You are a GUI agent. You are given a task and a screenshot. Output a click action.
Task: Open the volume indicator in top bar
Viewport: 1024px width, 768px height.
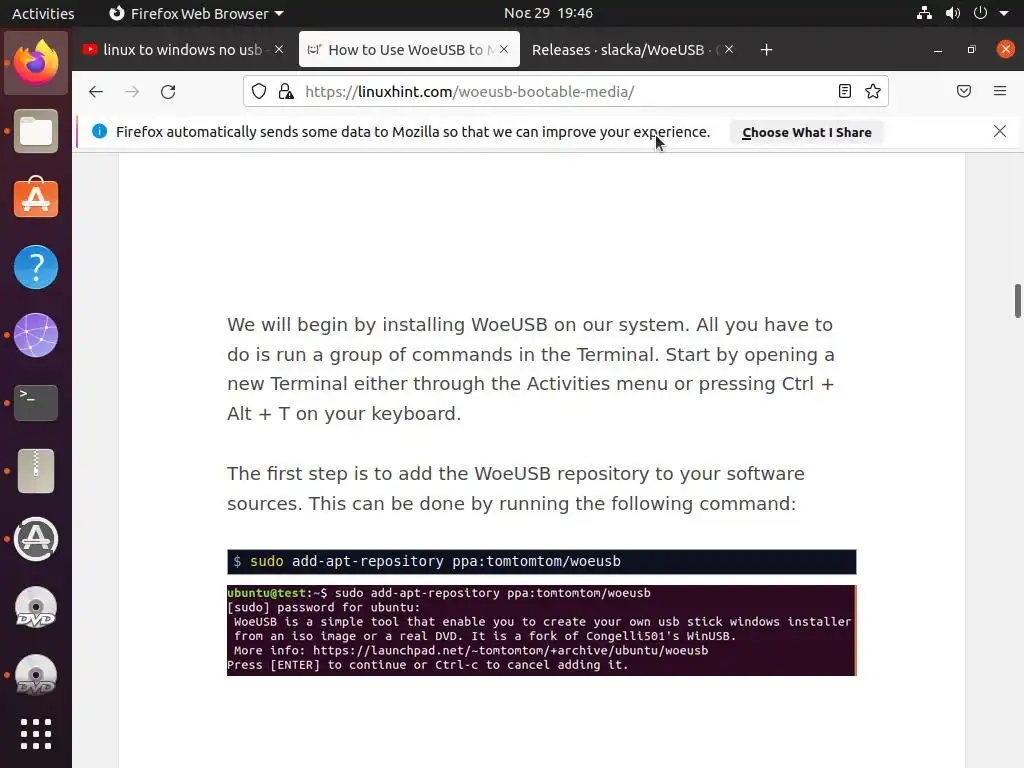(953, 13)
